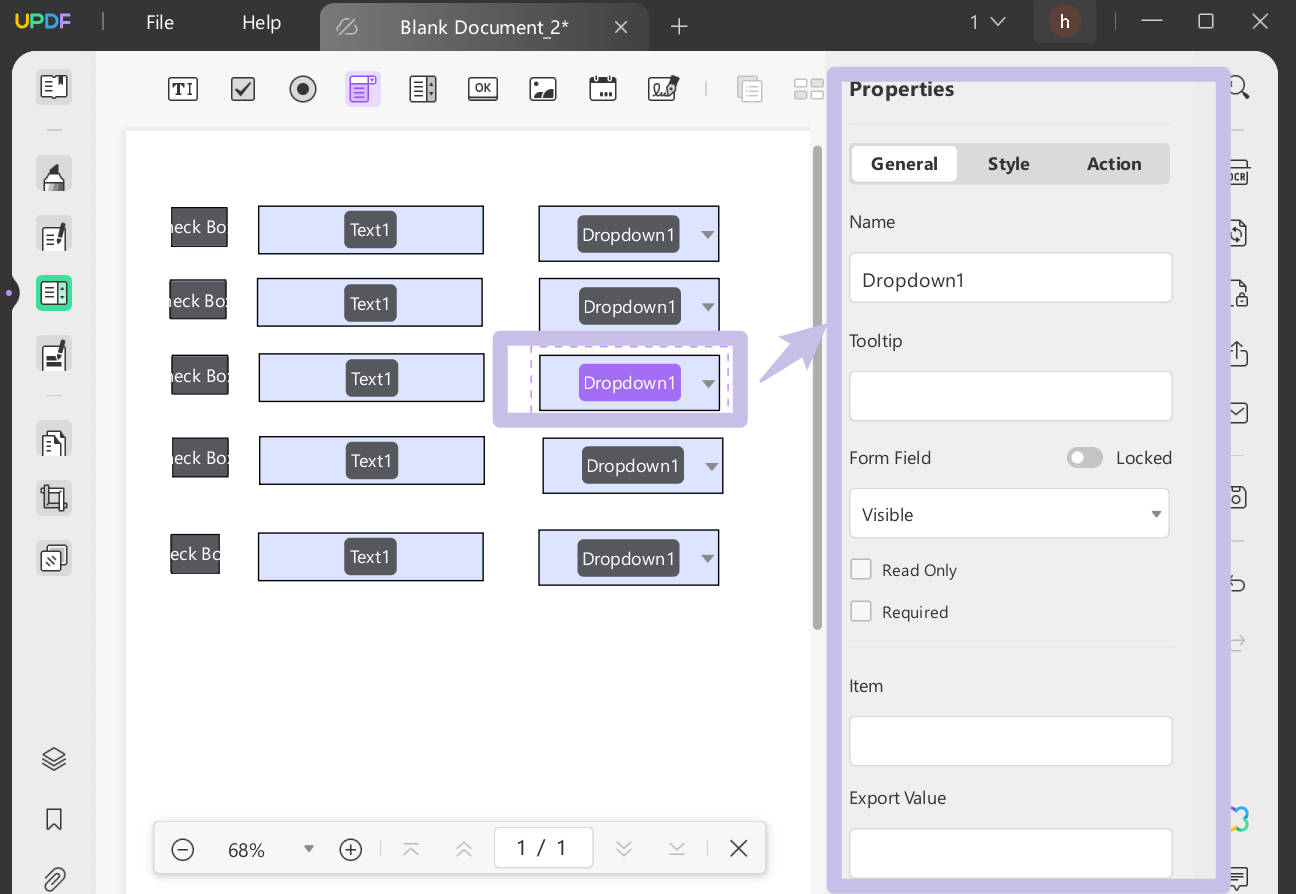The image size is (1296, 894).
Task: Select the Radio Button form tool
Action: (x=302, y=89)
